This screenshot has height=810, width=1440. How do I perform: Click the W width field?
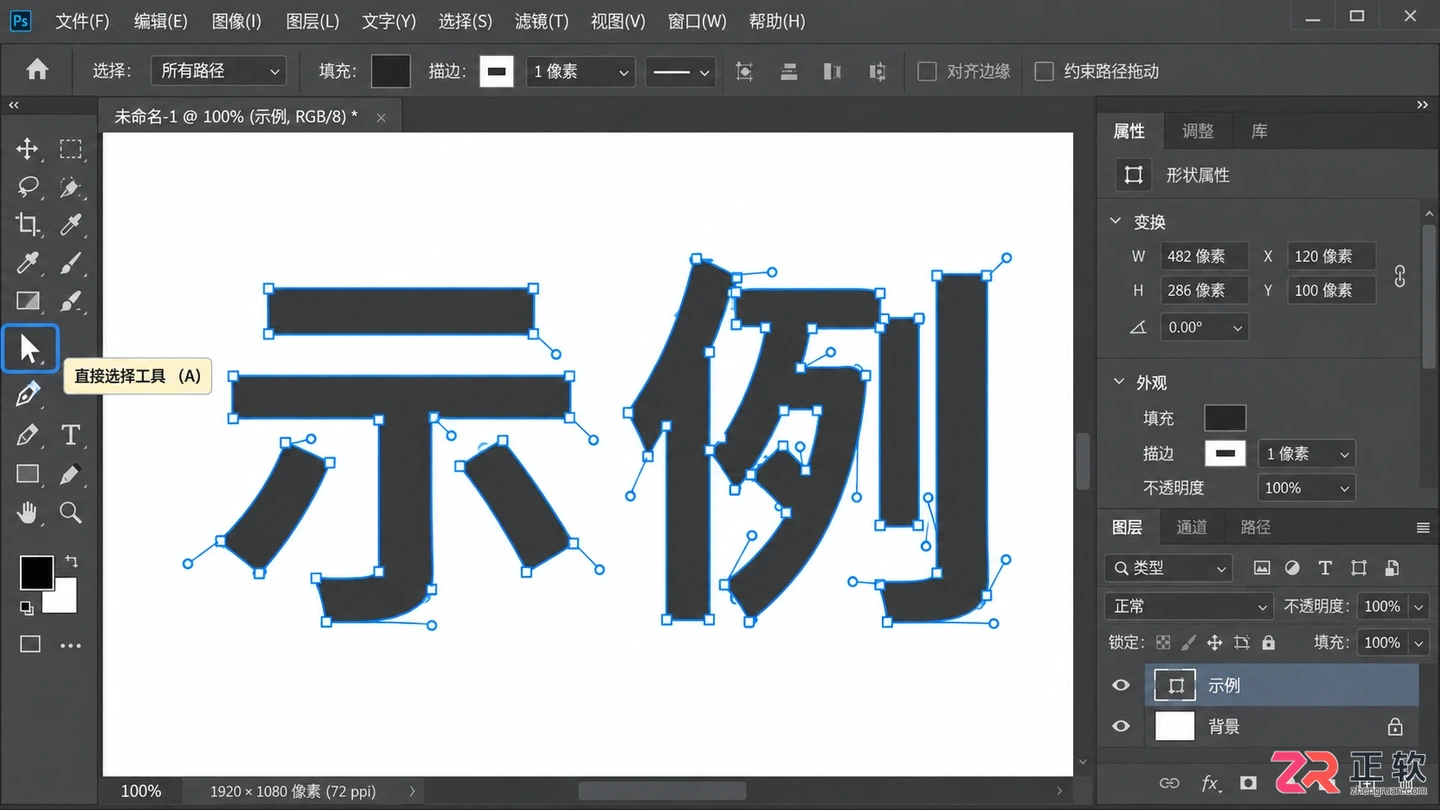click(1204, 256)
